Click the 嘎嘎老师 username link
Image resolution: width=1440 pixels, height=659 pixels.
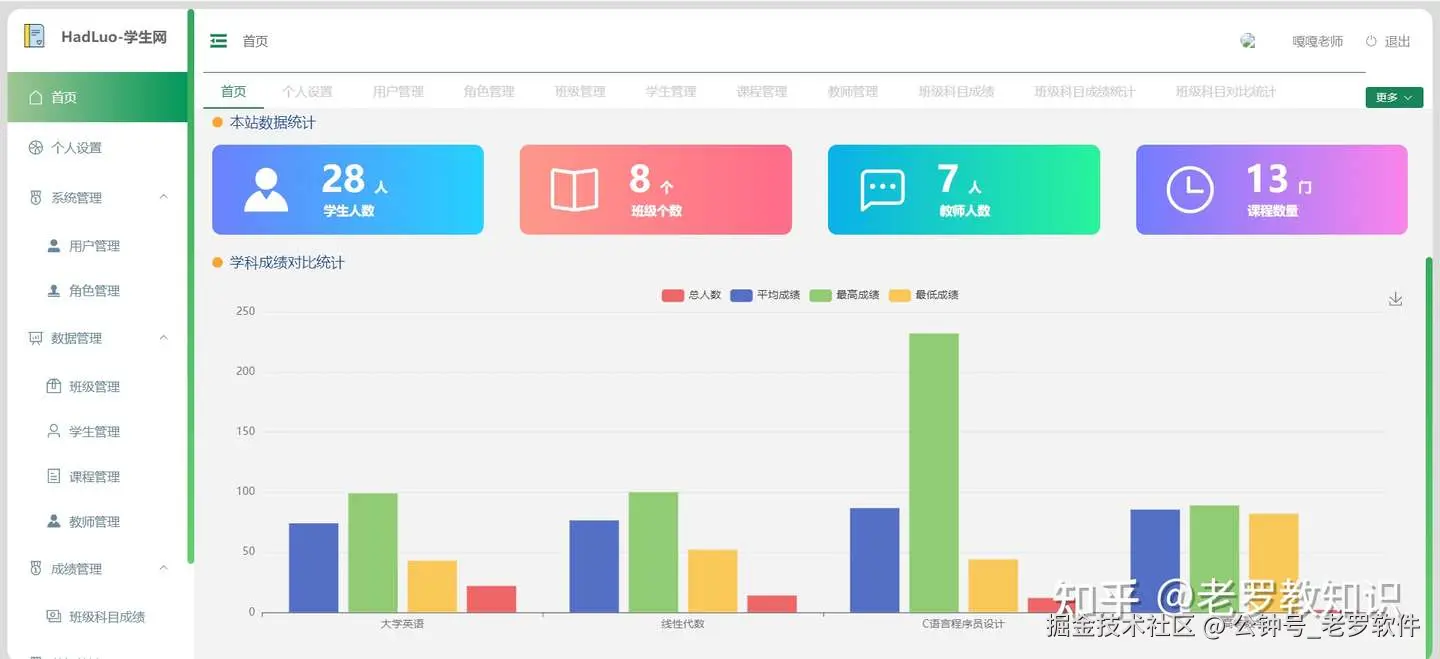(1318, 41)
